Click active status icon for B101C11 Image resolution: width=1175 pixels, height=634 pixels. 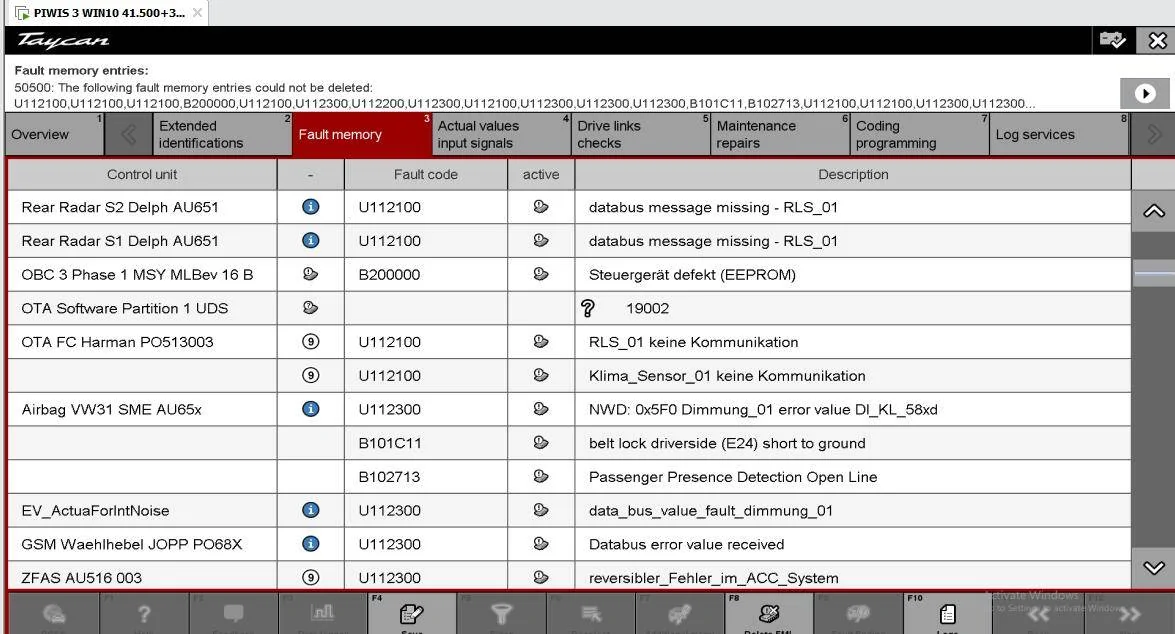click(x=540, y=443)
